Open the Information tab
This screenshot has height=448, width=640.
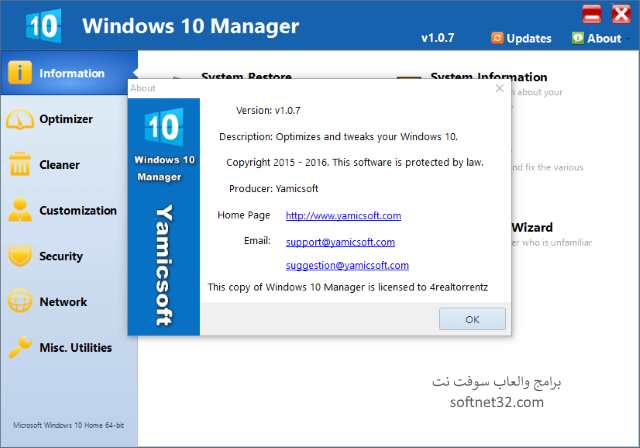pyautogui.click(x=69, y=73)
